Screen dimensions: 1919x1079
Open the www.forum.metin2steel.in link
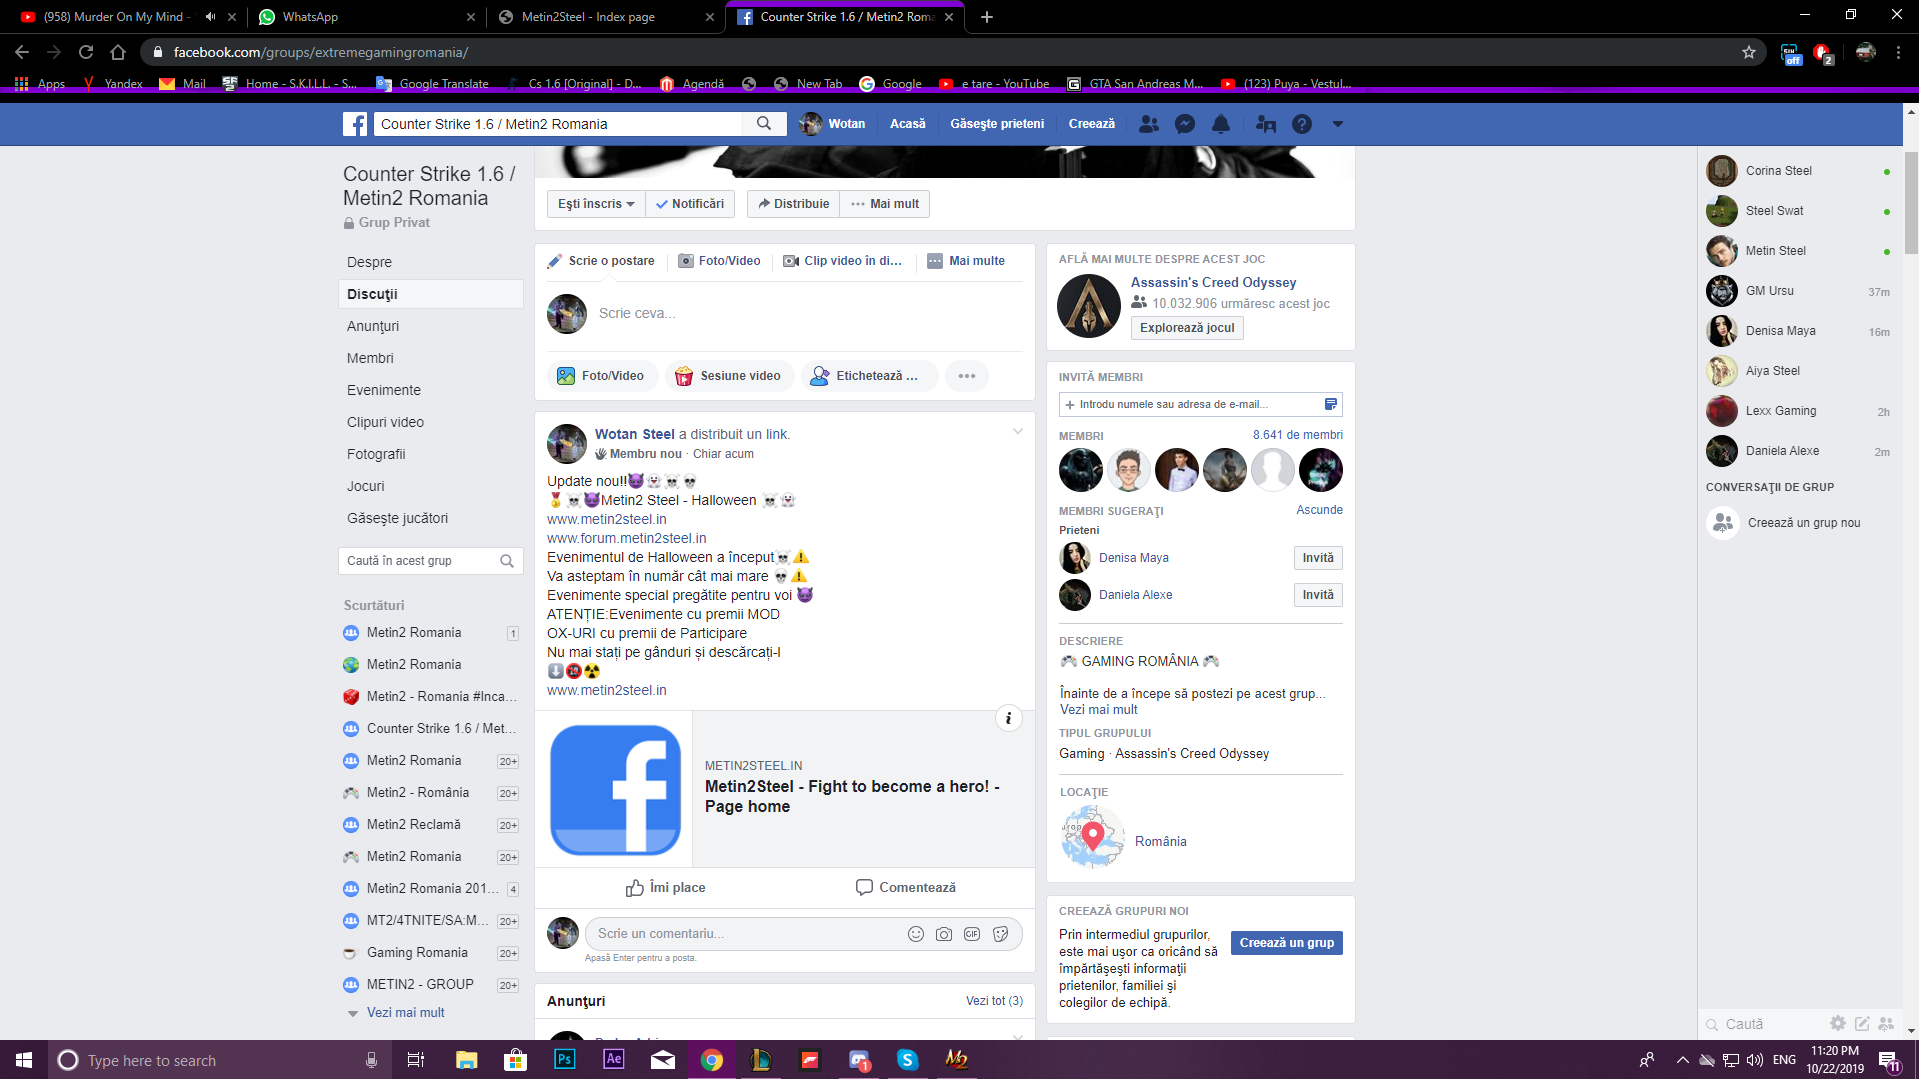[x=626, y=538]
